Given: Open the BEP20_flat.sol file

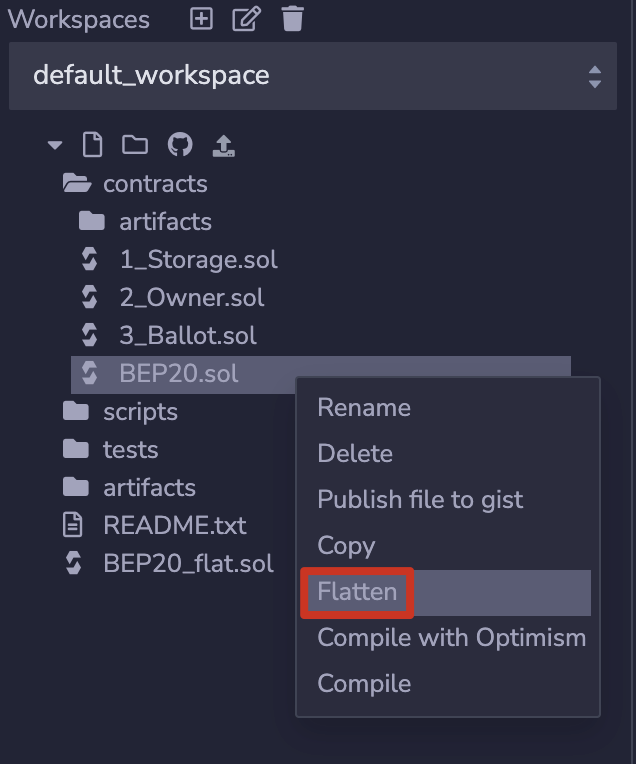Looking at the screenshot, I should [x=188, y=564].
